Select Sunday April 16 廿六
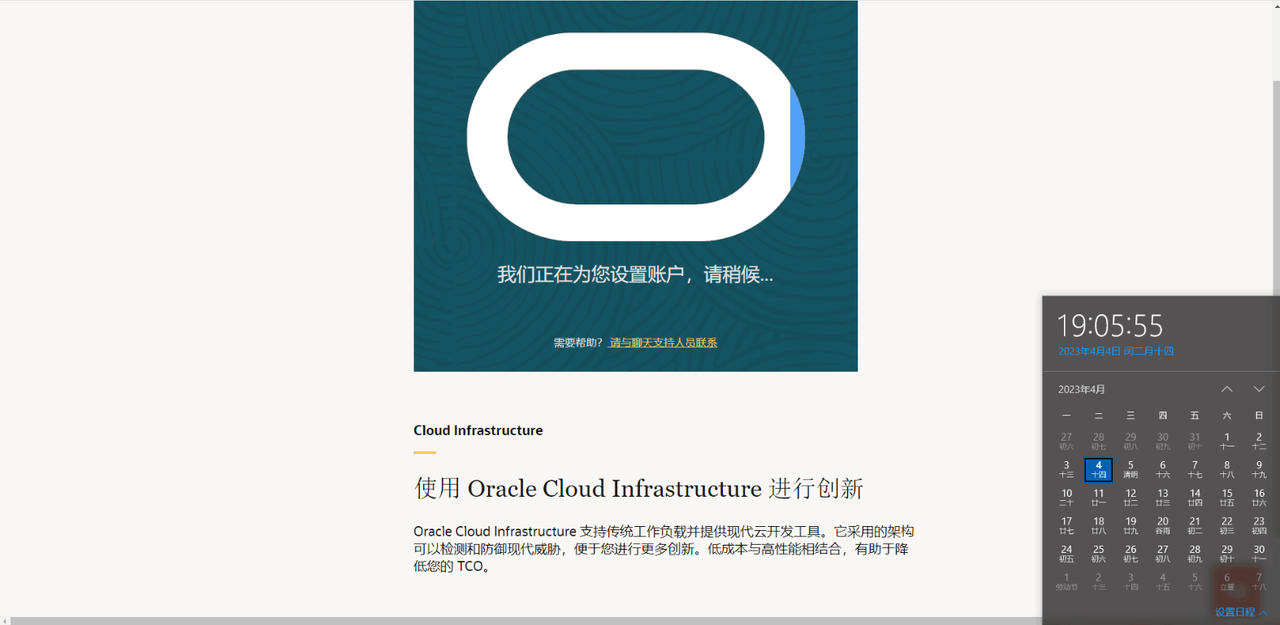 [1259, 497]
